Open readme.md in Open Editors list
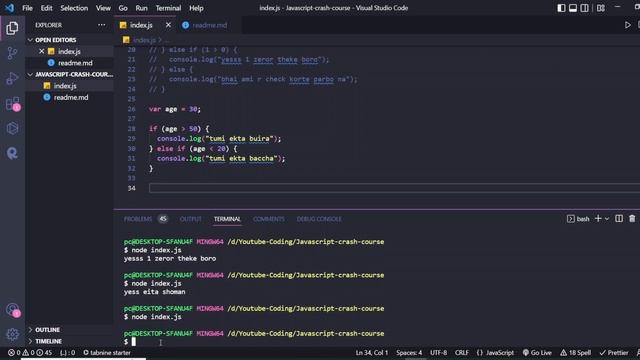640x360 pixels. pos(75,63)
